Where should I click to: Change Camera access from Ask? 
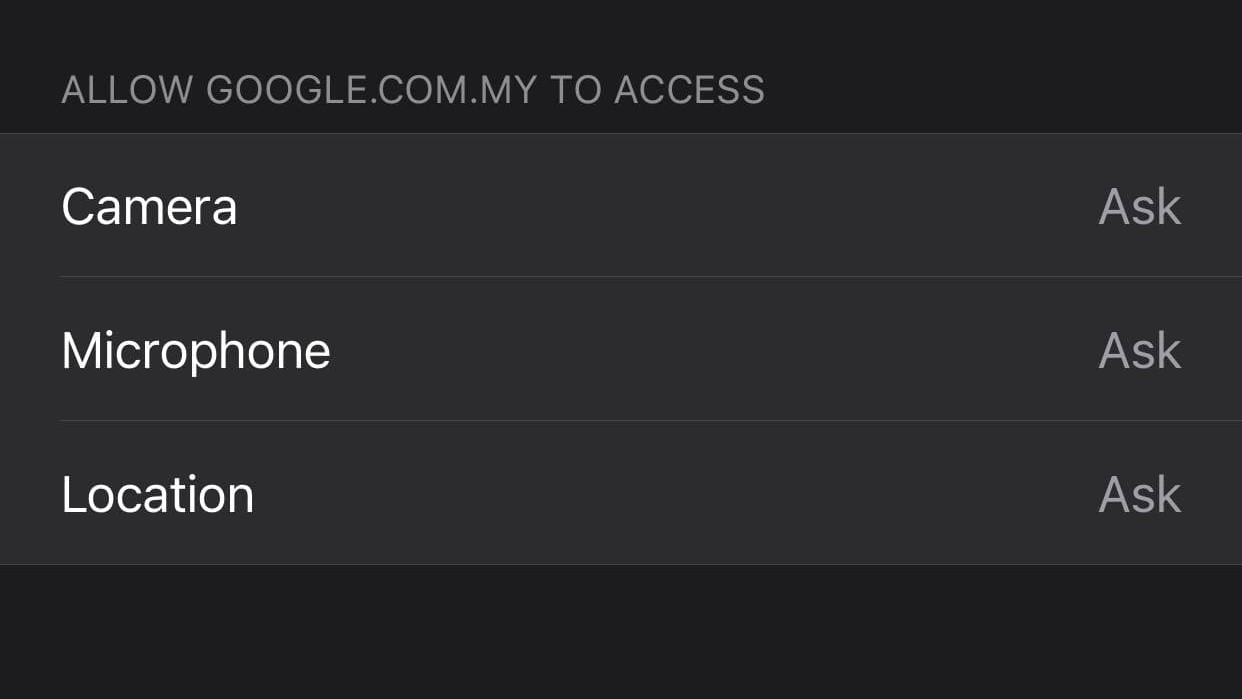(x=1139, y=207)
